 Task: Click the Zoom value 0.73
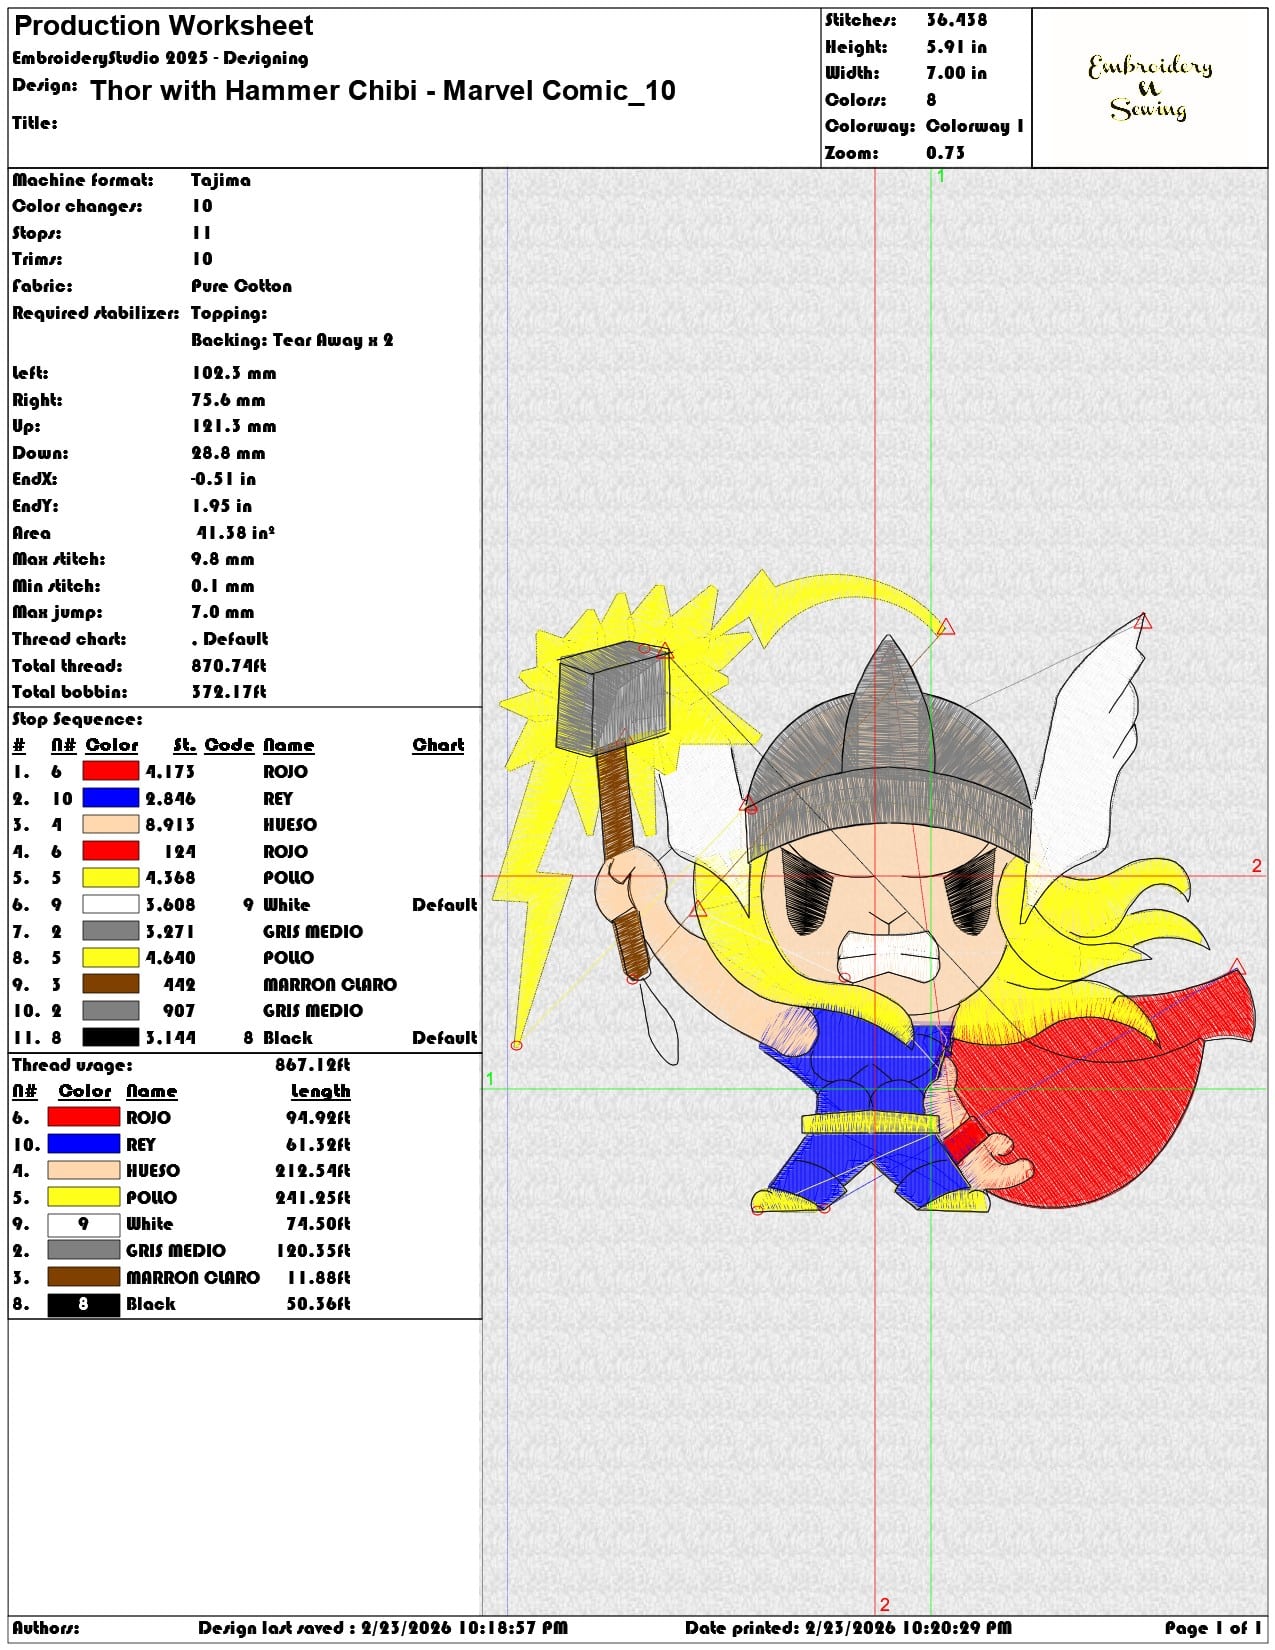click(945, 153)
